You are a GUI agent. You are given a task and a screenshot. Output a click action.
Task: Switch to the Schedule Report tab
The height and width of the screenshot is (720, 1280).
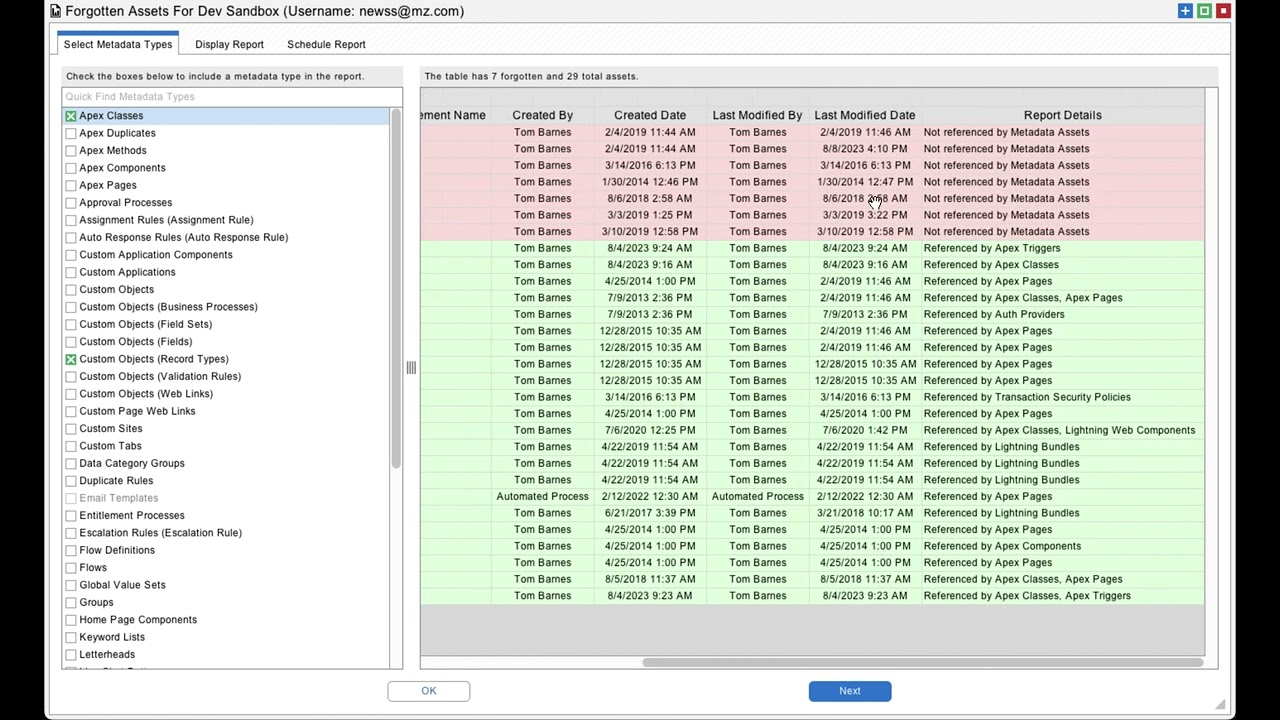[x=326, y=44]
